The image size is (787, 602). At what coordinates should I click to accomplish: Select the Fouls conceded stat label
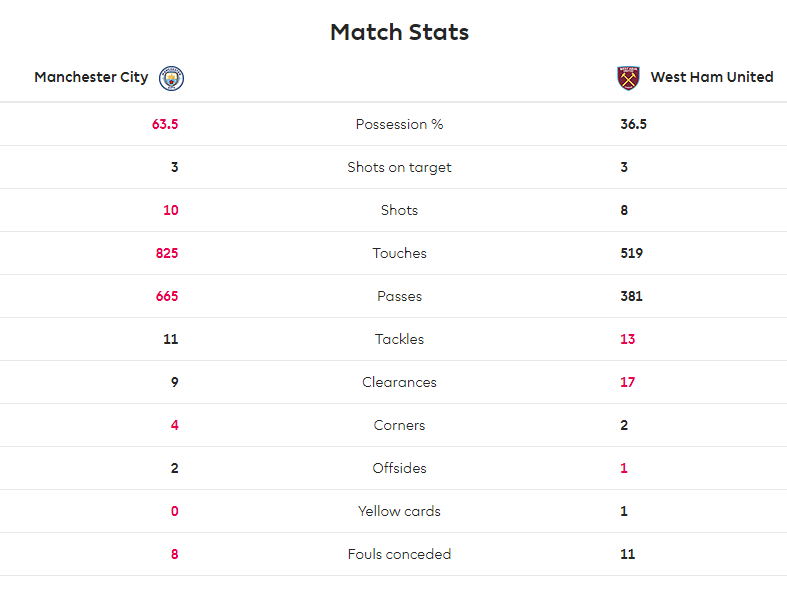[x=400, y=554]
